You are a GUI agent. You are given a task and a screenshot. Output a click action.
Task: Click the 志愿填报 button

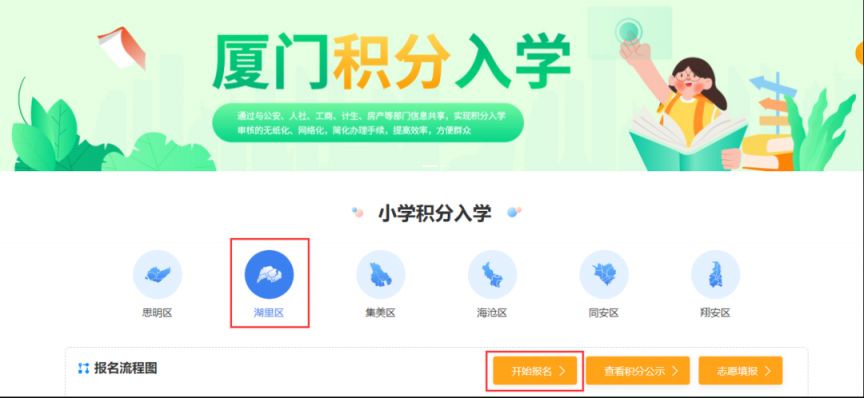[741, 371]
